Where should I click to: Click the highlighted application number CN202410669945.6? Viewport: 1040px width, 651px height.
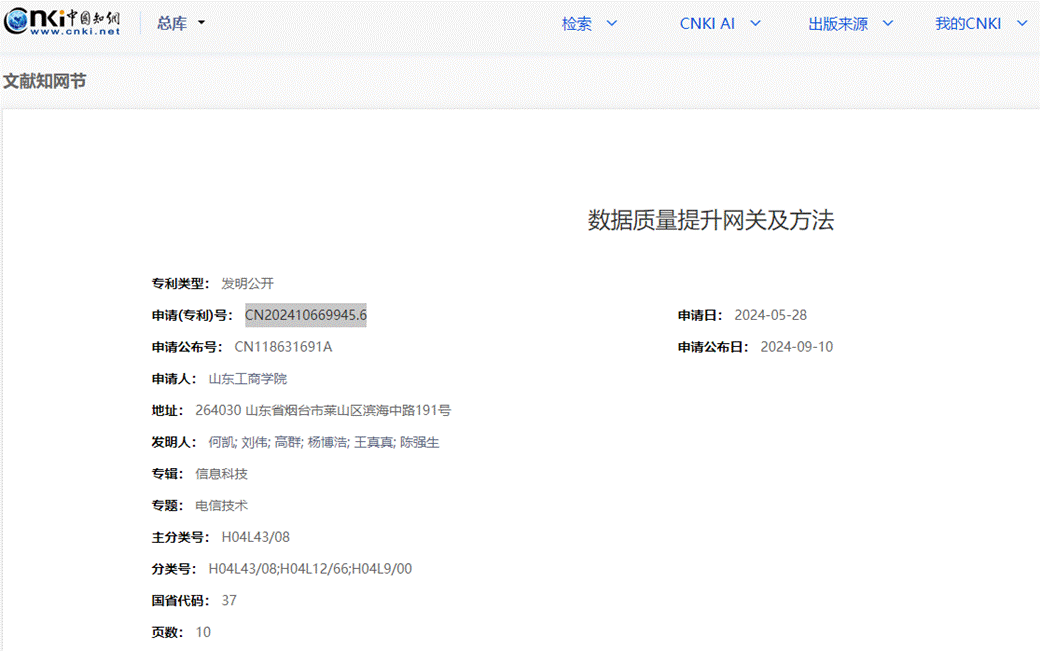[x=305, y=315]
